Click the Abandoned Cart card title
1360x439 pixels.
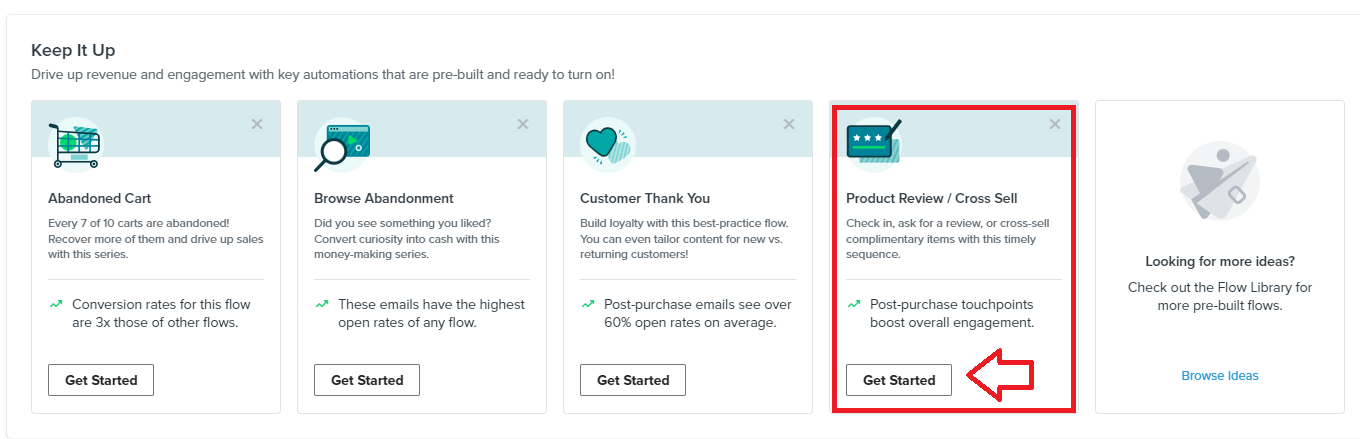(x=100, y=198)
